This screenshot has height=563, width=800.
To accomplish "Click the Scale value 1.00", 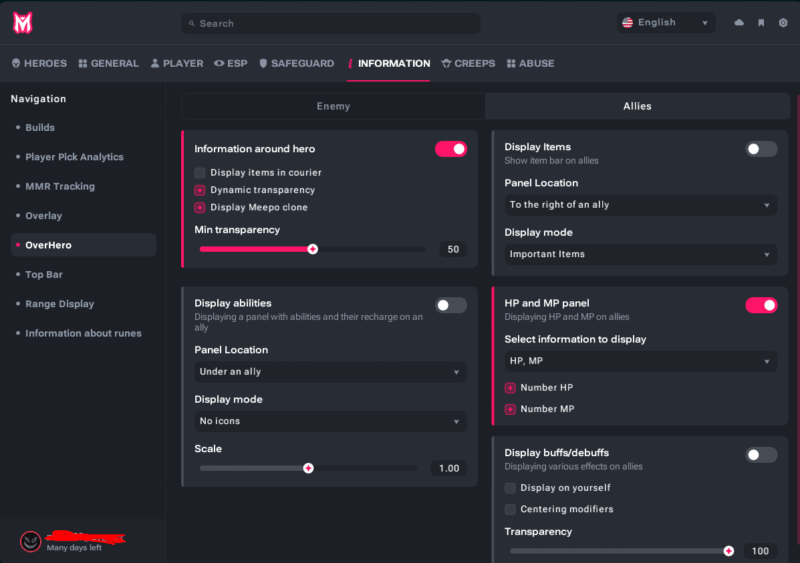I will [449, 468].
